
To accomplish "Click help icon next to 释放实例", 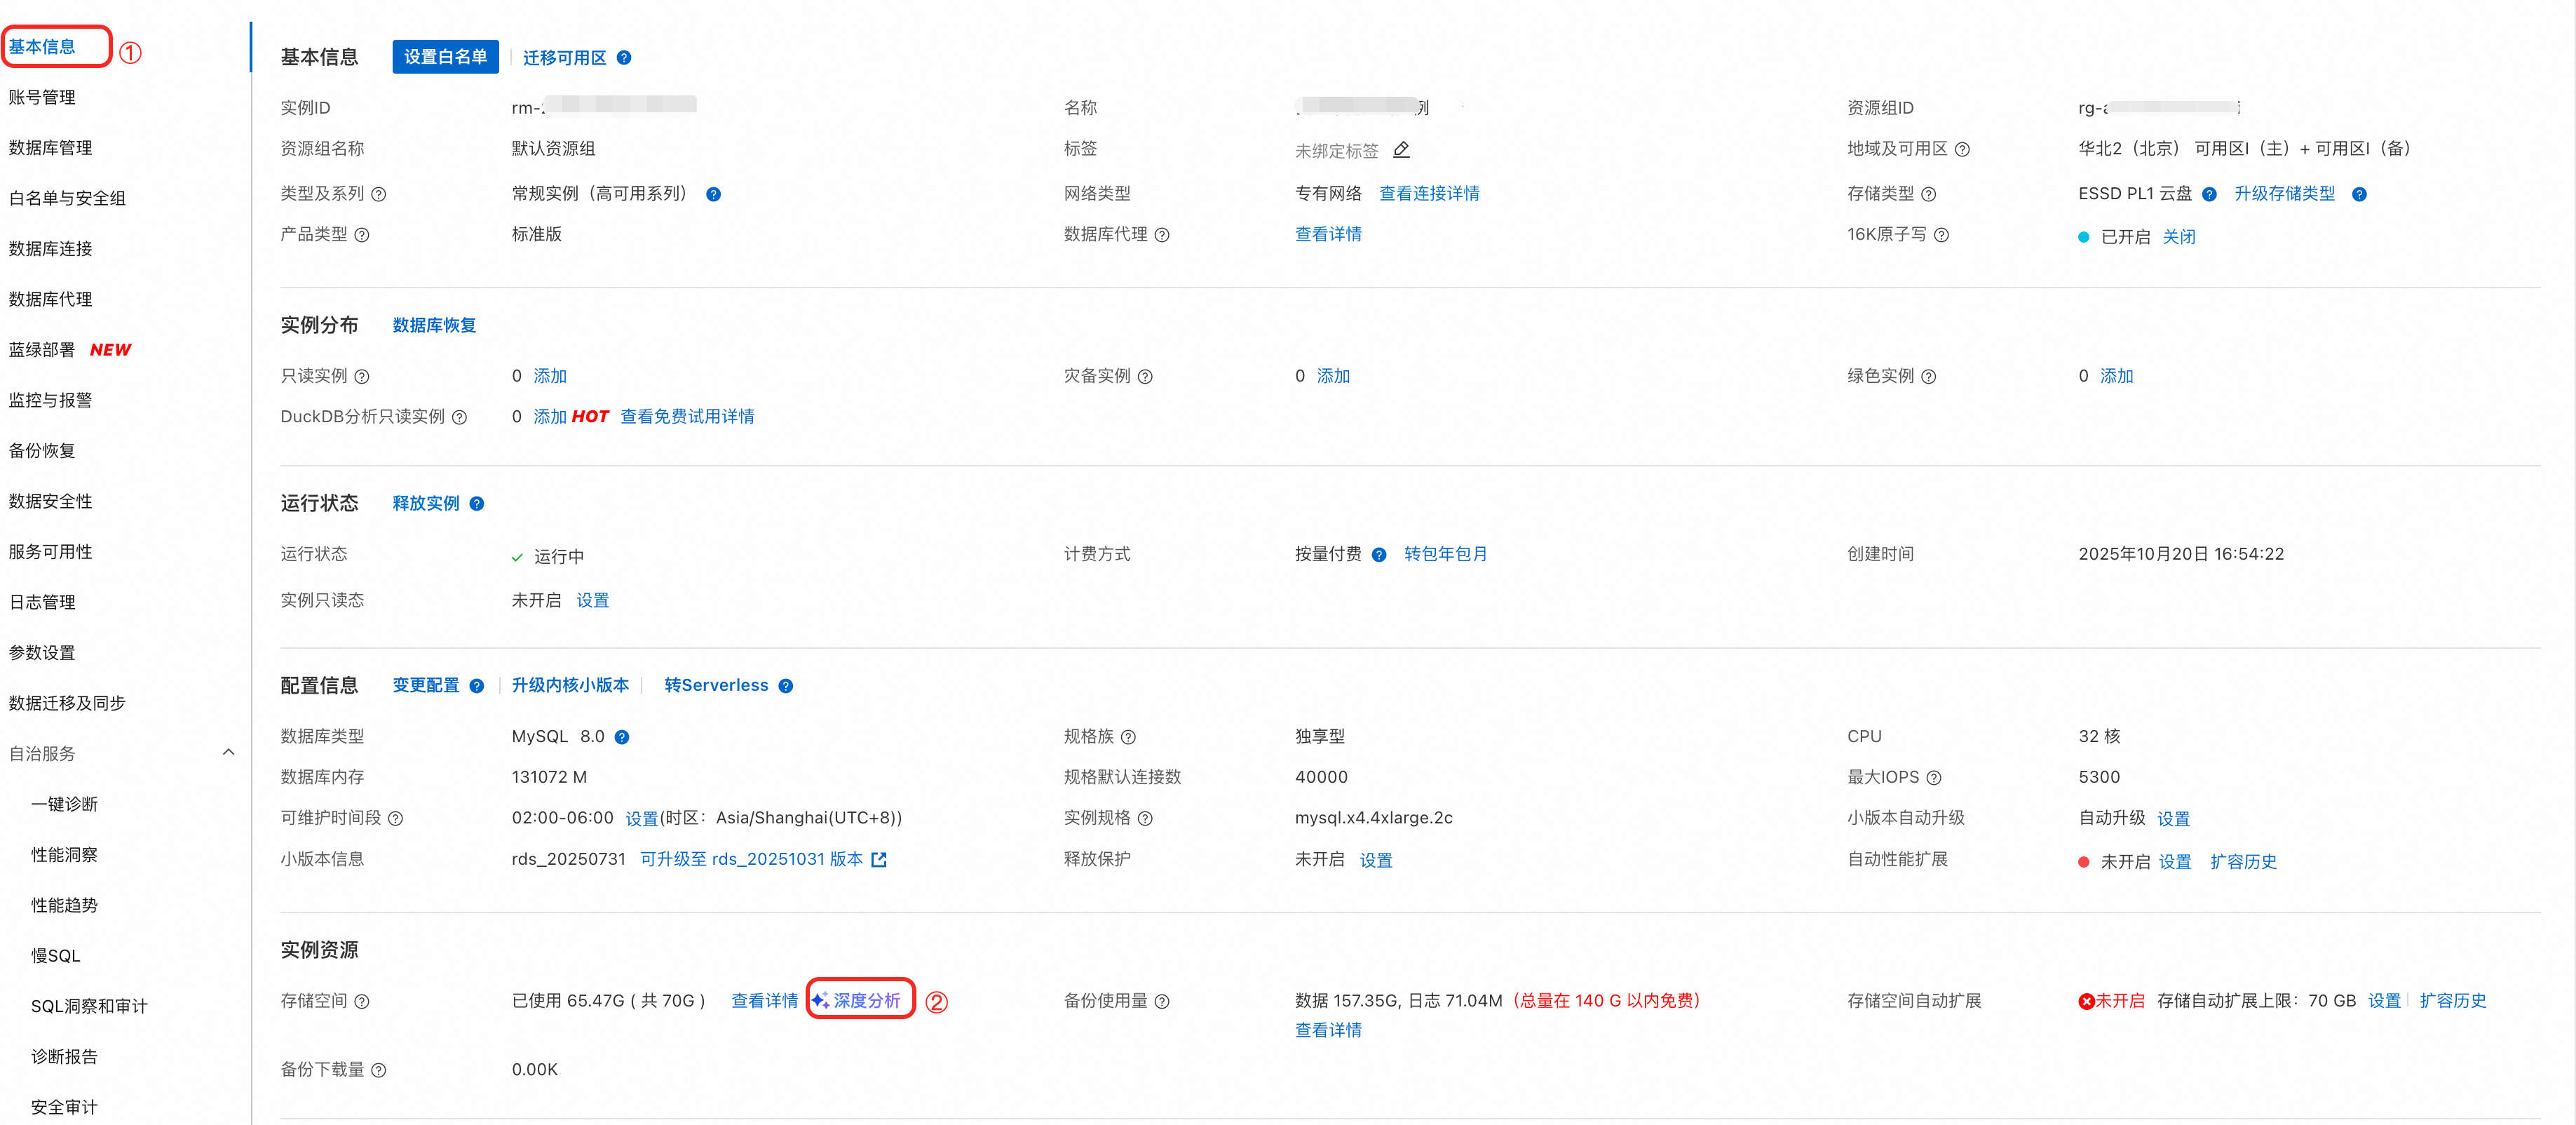I will pyautogui.click(x=477, y=504).
